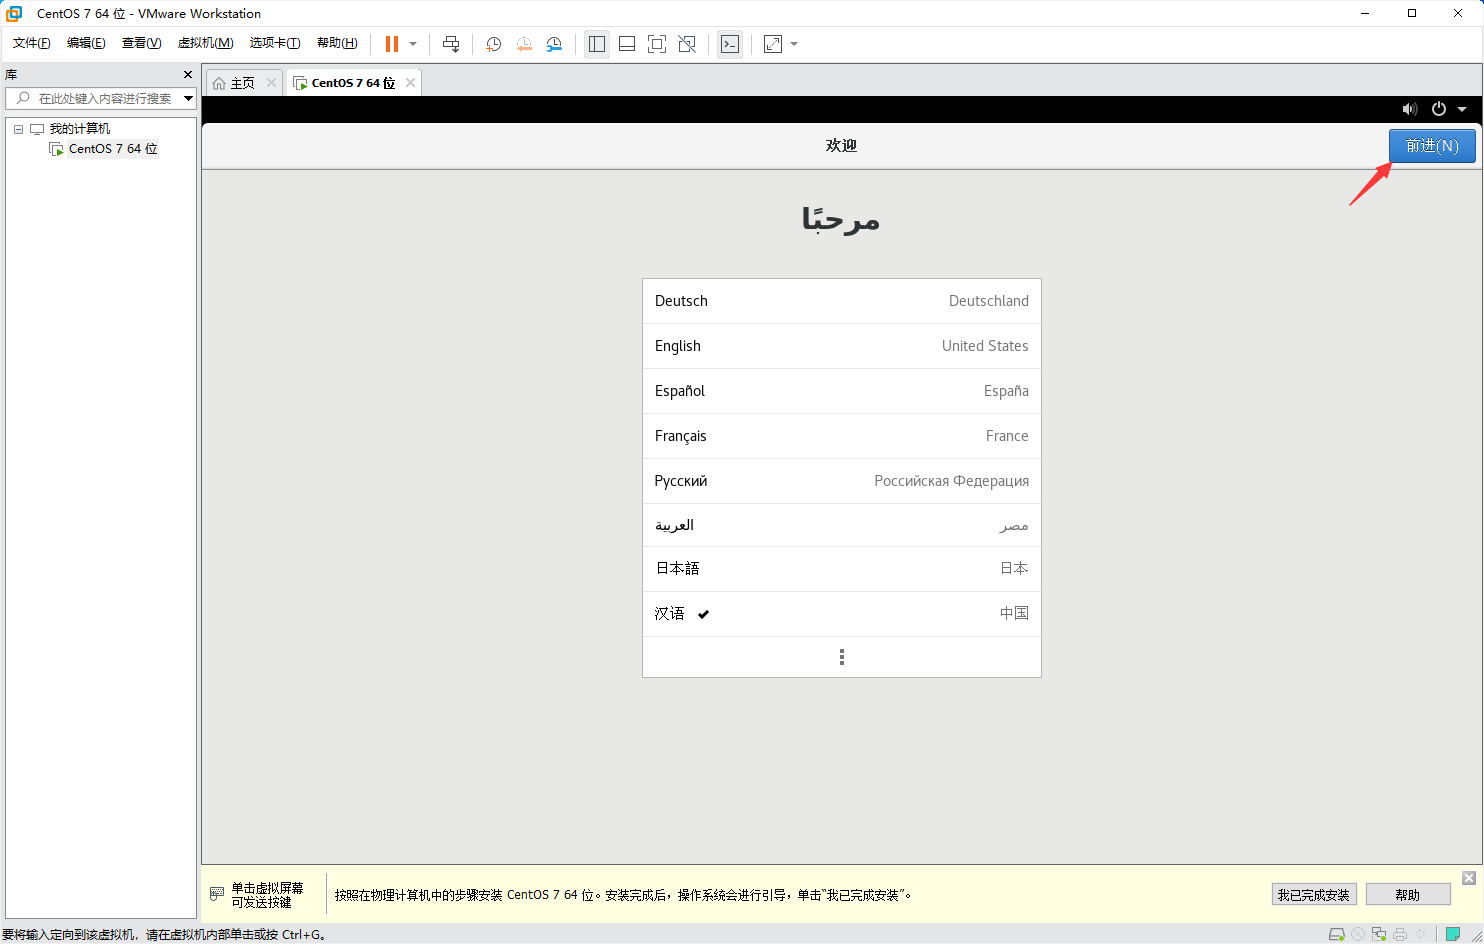Image resolution: width=1484 pixels, height=944 pixels.
Task: Close the yellow install hint bar
Action: point(1469,878)
